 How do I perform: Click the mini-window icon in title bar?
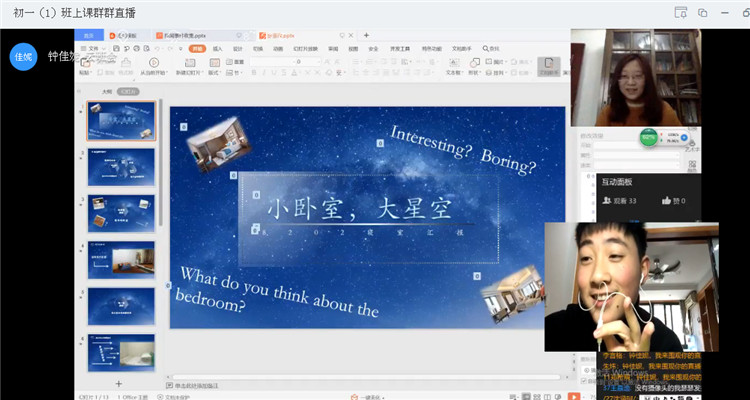pos(703,12)
